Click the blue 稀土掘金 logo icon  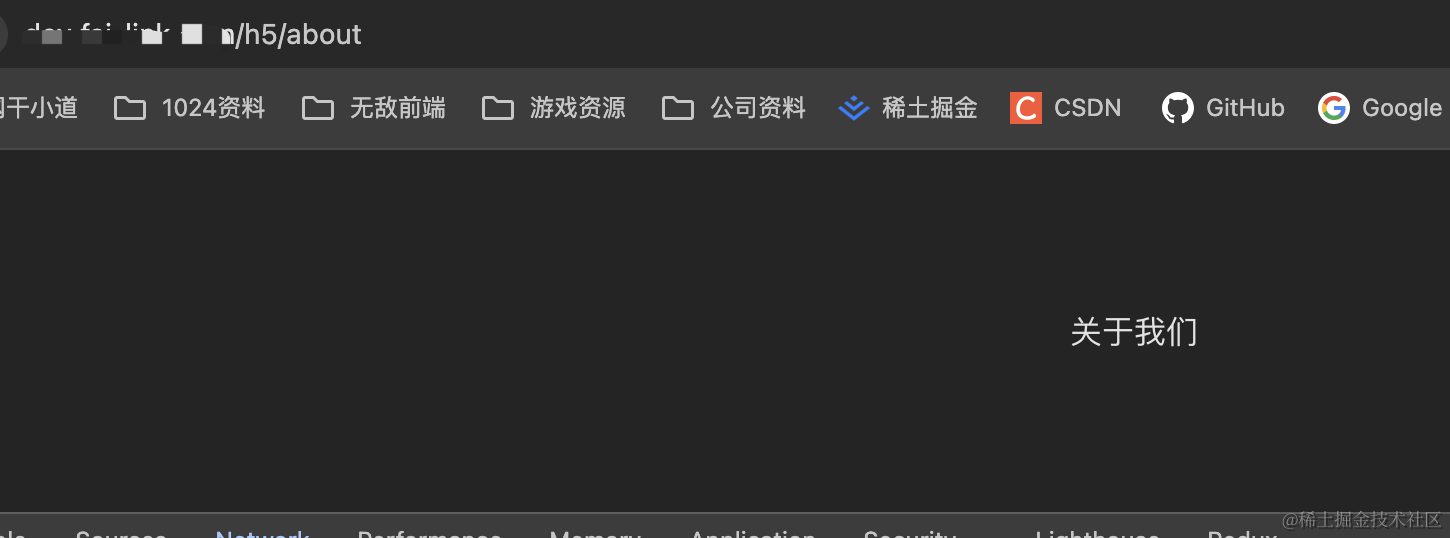tap(853, 108)
